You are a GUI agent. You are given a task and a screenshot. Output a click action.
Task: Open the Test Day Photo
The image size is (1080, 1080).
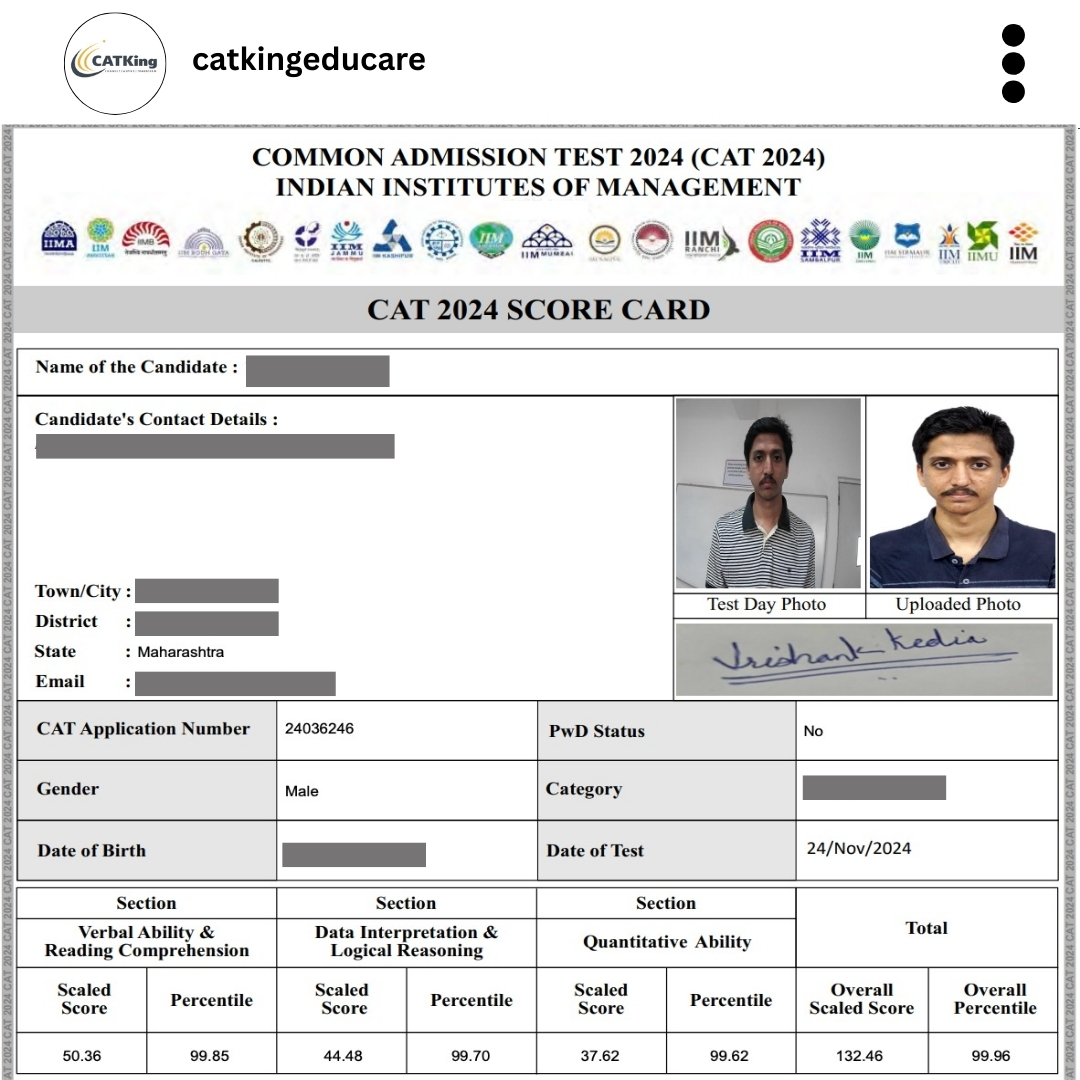(768, 493)
